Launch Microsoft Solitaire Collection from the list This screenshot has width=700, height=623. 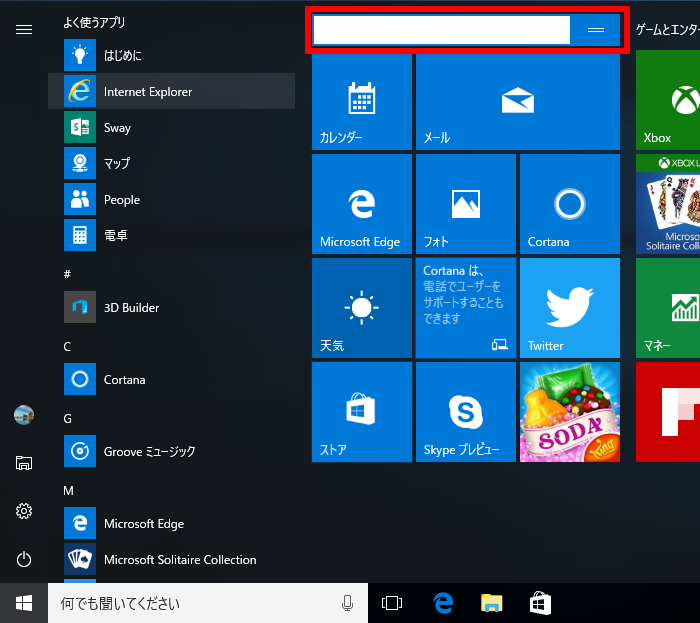[x=171, y=559]
